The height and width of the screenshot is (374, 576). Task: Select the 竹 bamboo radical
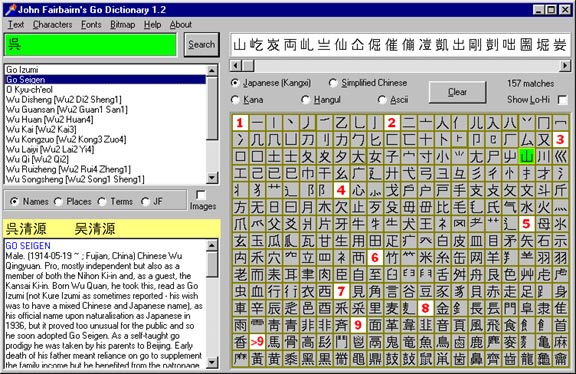[392, 258]
